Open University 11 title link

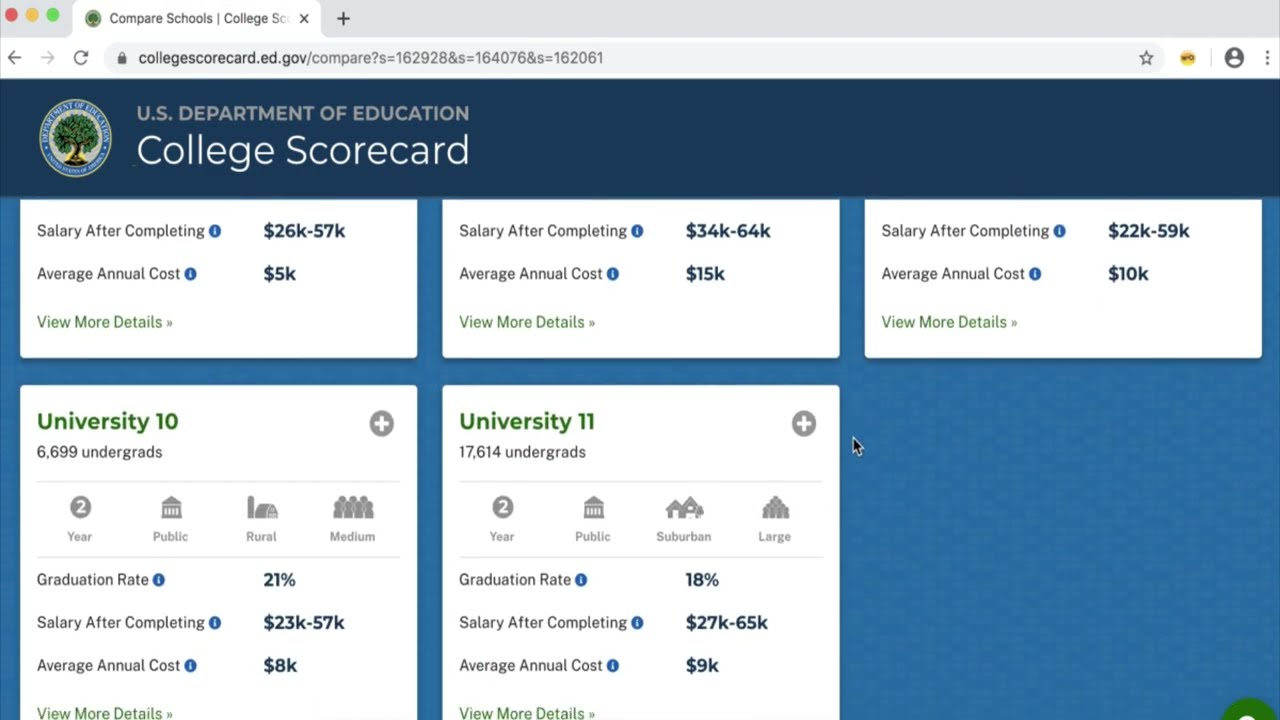point(526,421)
